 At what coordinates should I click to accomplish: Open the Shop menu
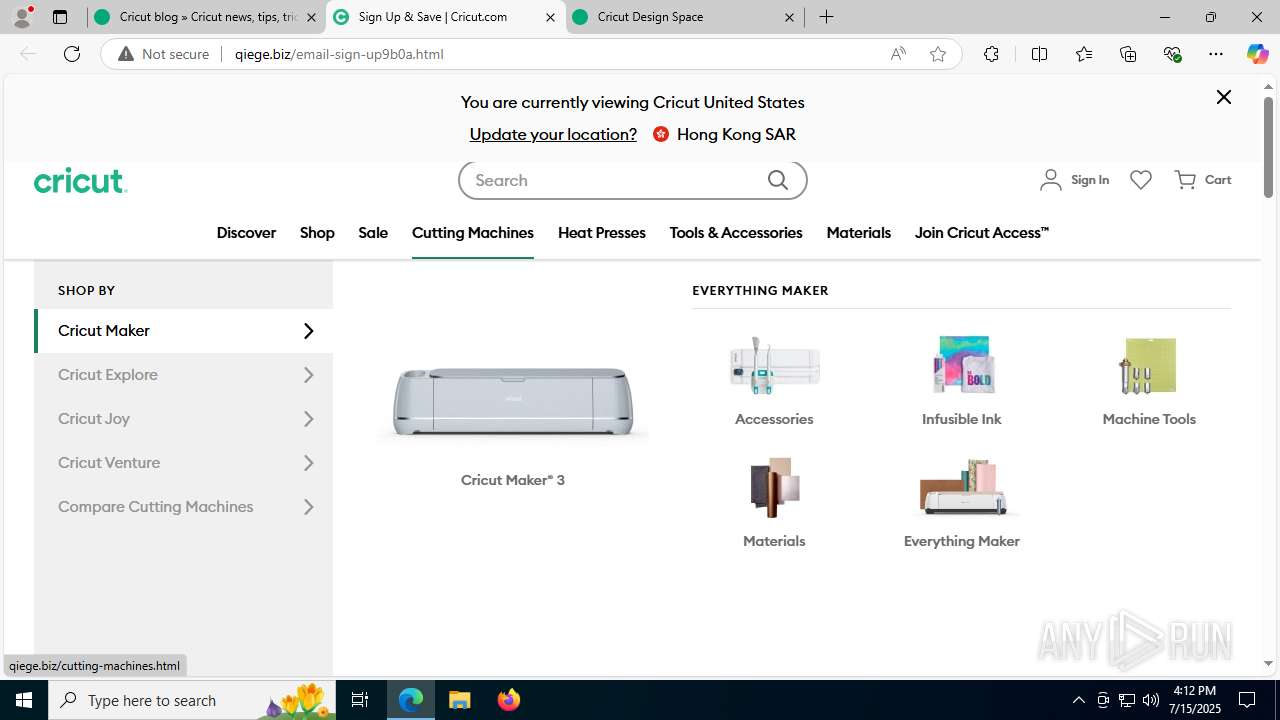tap(317, 233)
